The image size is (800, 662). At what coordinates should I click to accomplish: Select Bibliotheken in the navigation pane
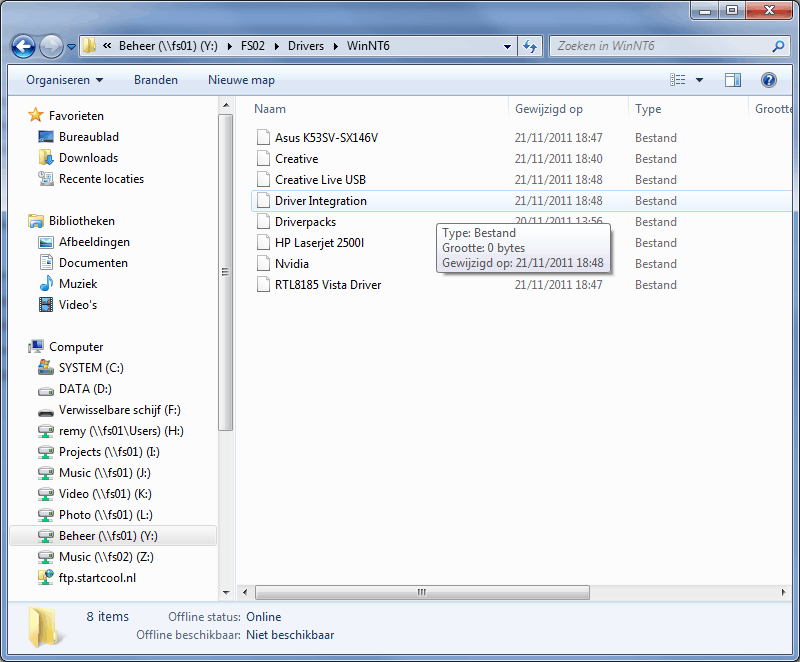click(82, 221)
